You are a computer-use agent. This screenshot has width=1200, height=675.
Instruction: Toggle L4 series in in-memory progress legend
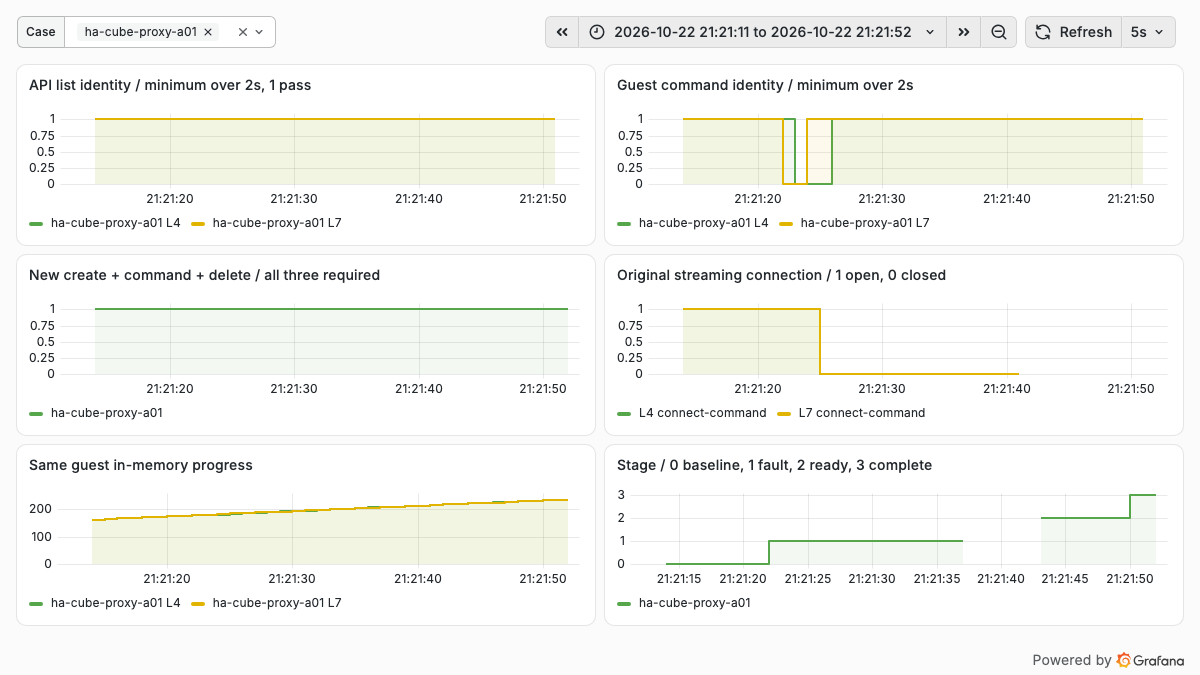(116, 603)
